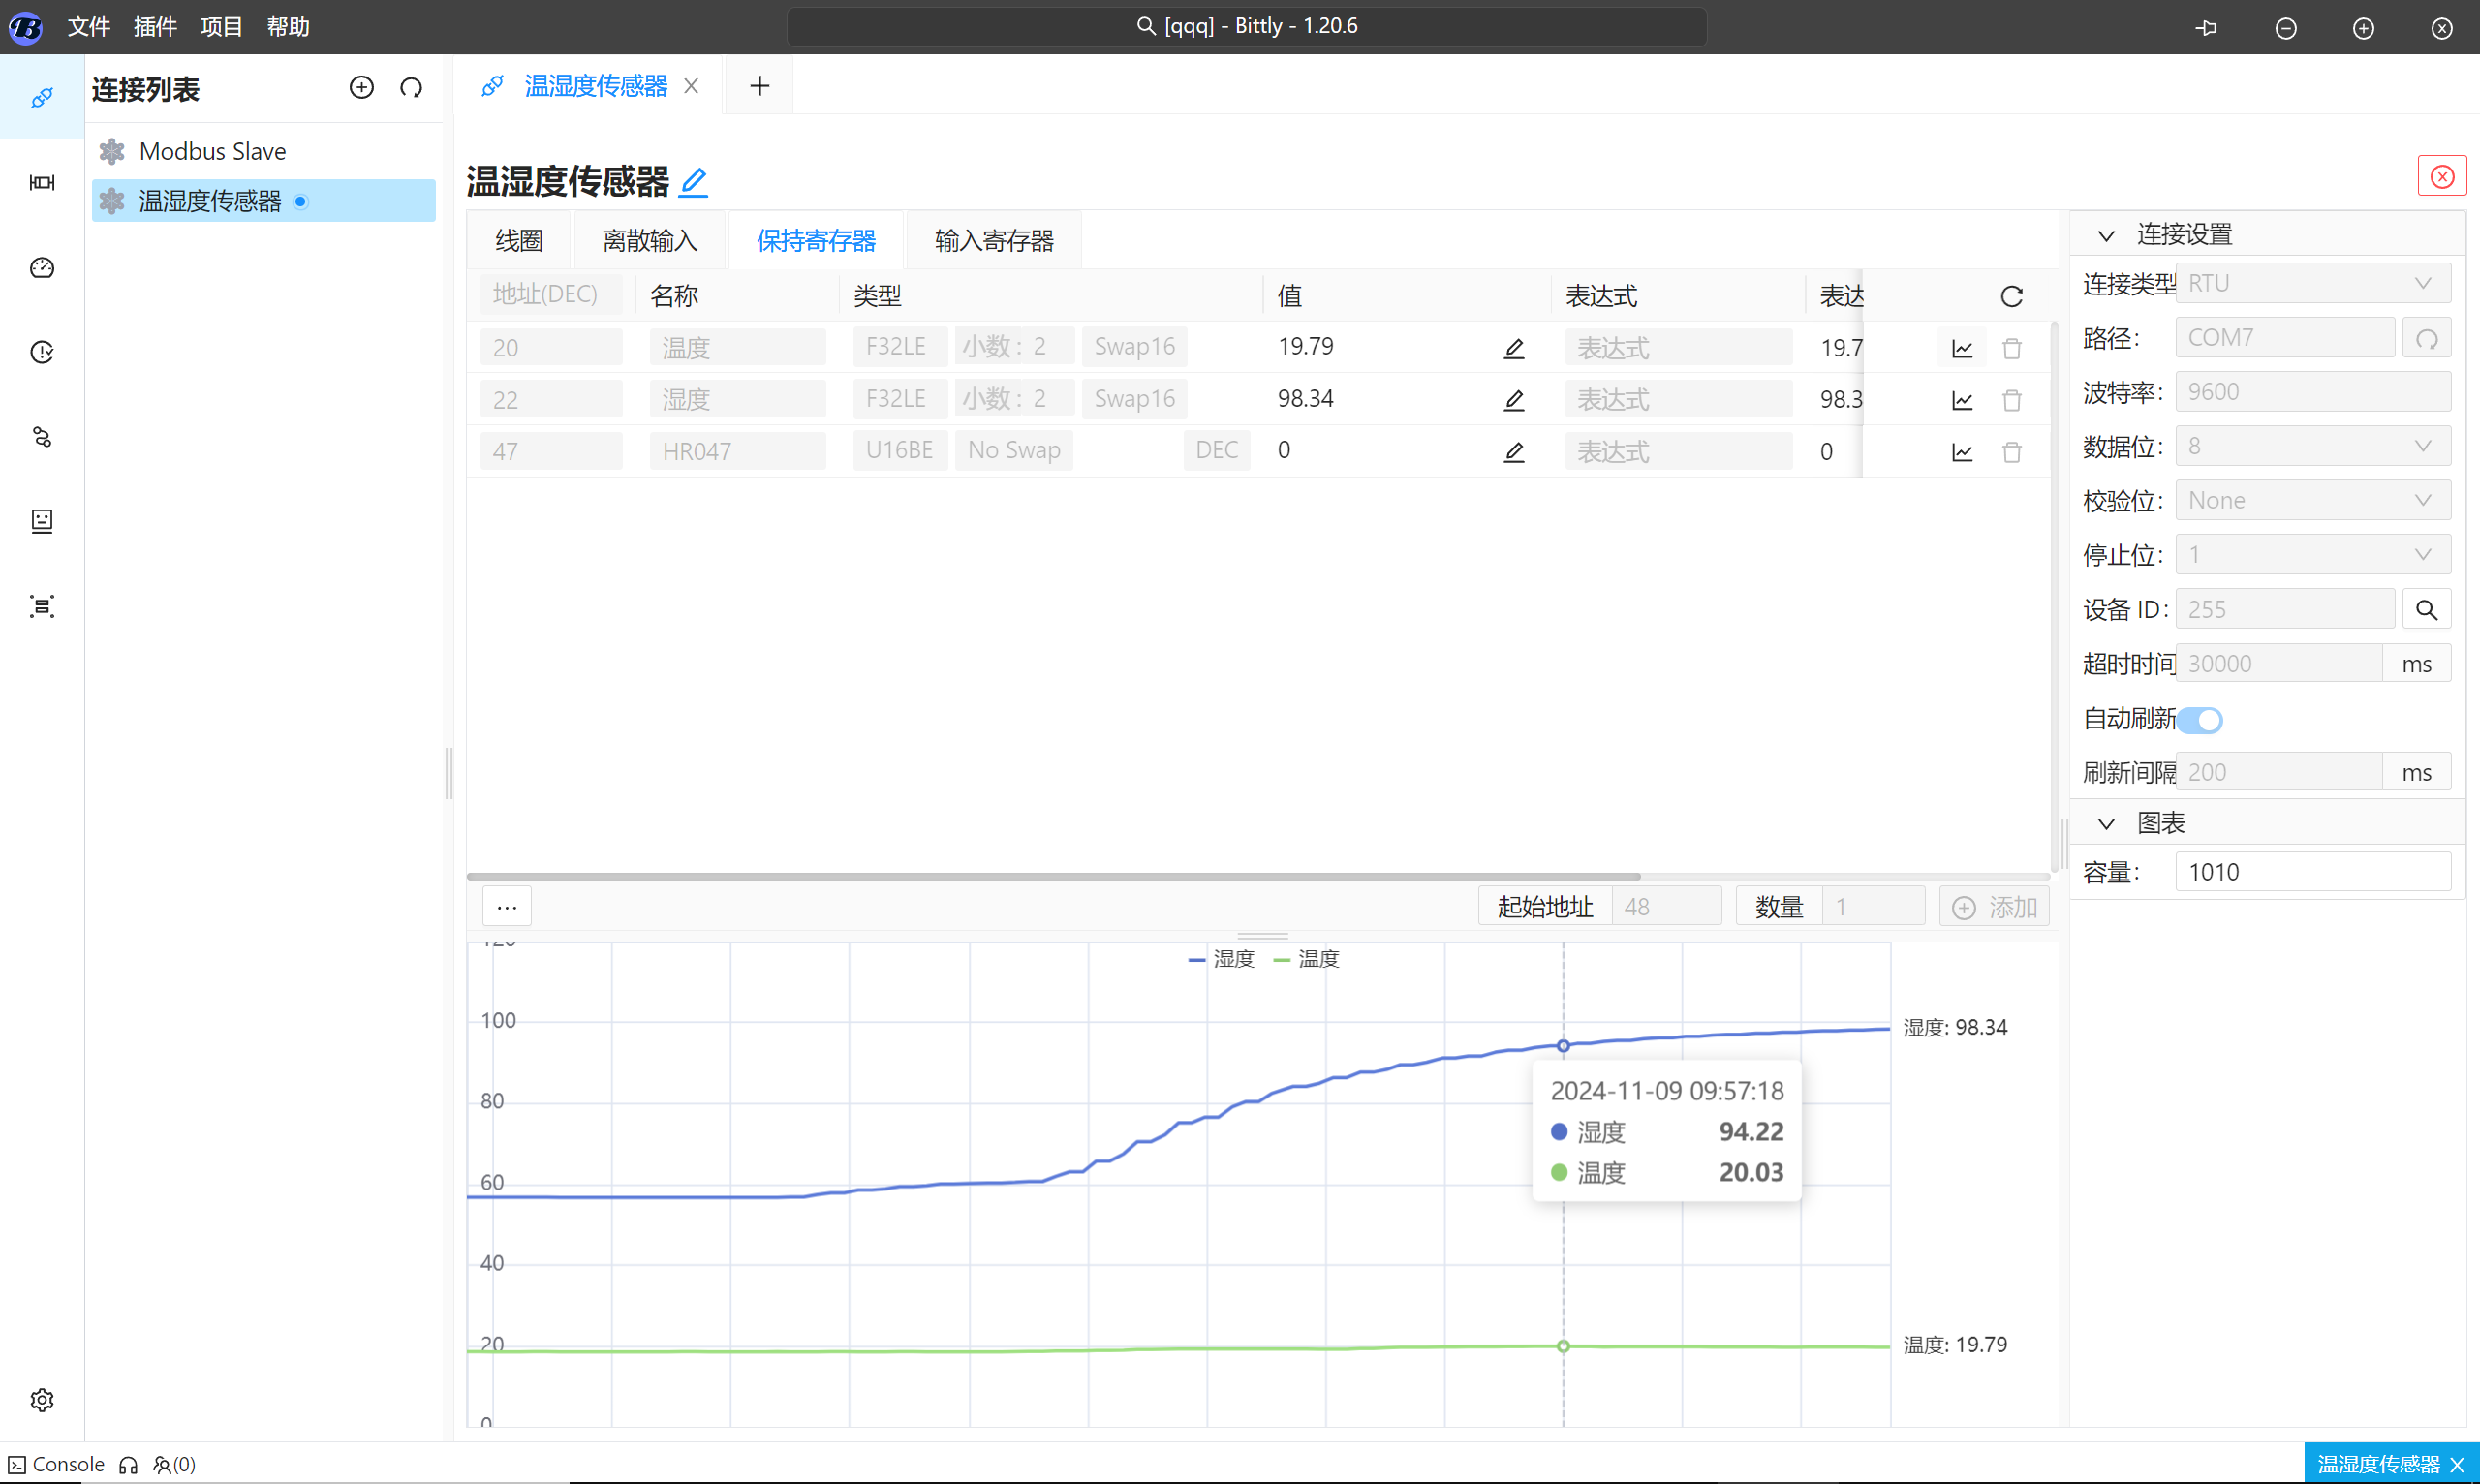Open Swap16 selector in 湿度 row
The image size is (2480, 1484).
pyautogui.click(x=1135, y=399)
